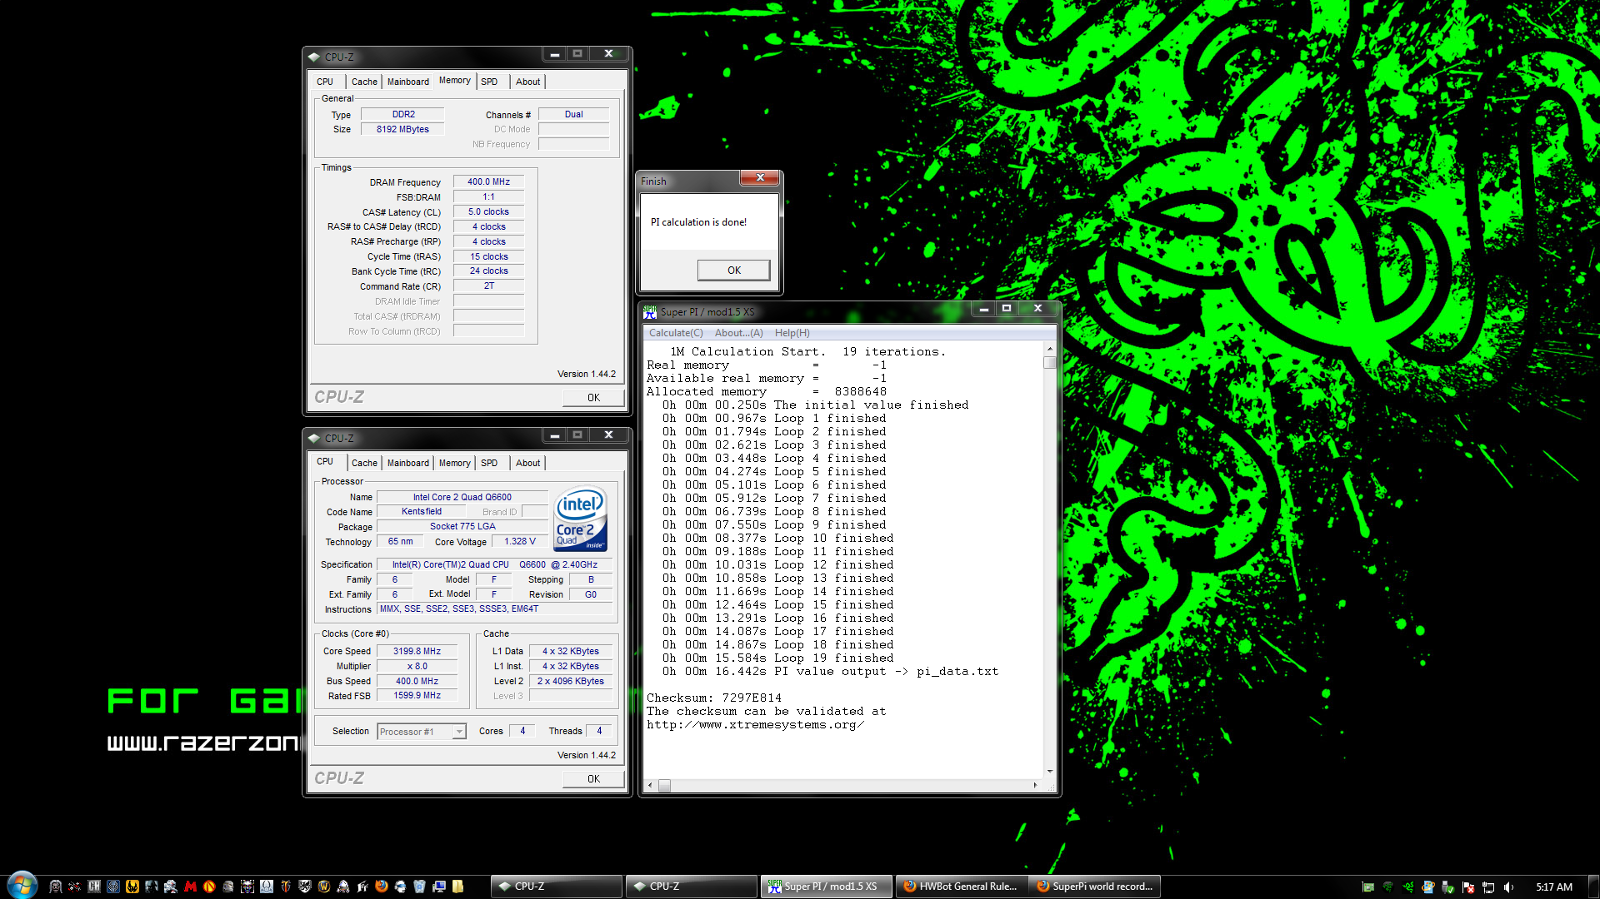Switch to Memory tab in lower CPU-Z window
Image resolution: width=1600 pixels, height=899 pixels.
455,463
